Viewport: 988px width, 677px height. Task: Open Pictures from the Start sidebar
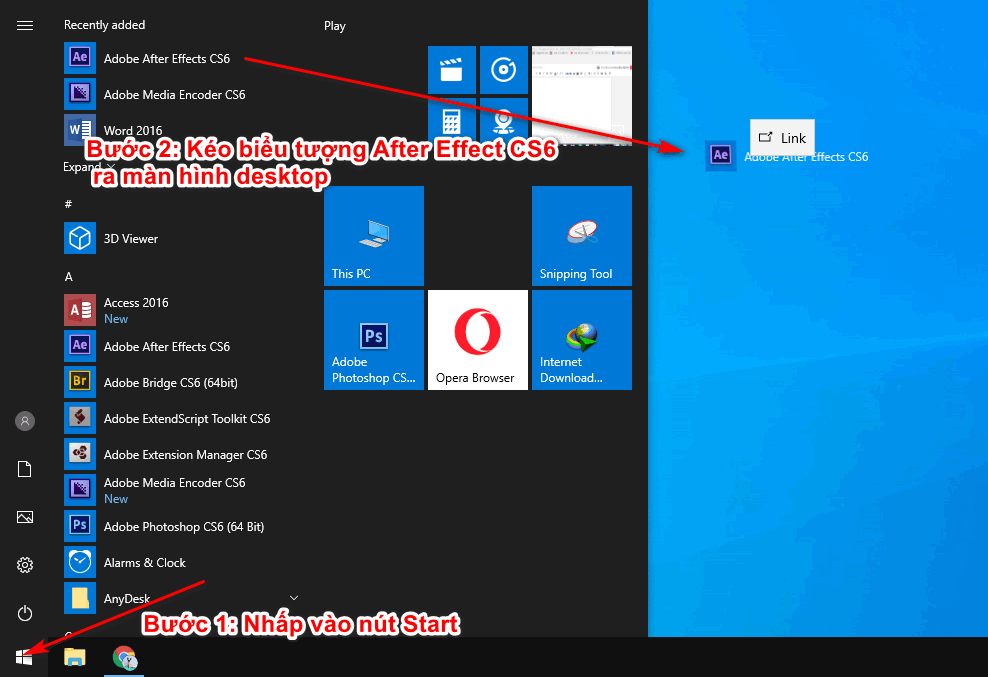(25, 517)
